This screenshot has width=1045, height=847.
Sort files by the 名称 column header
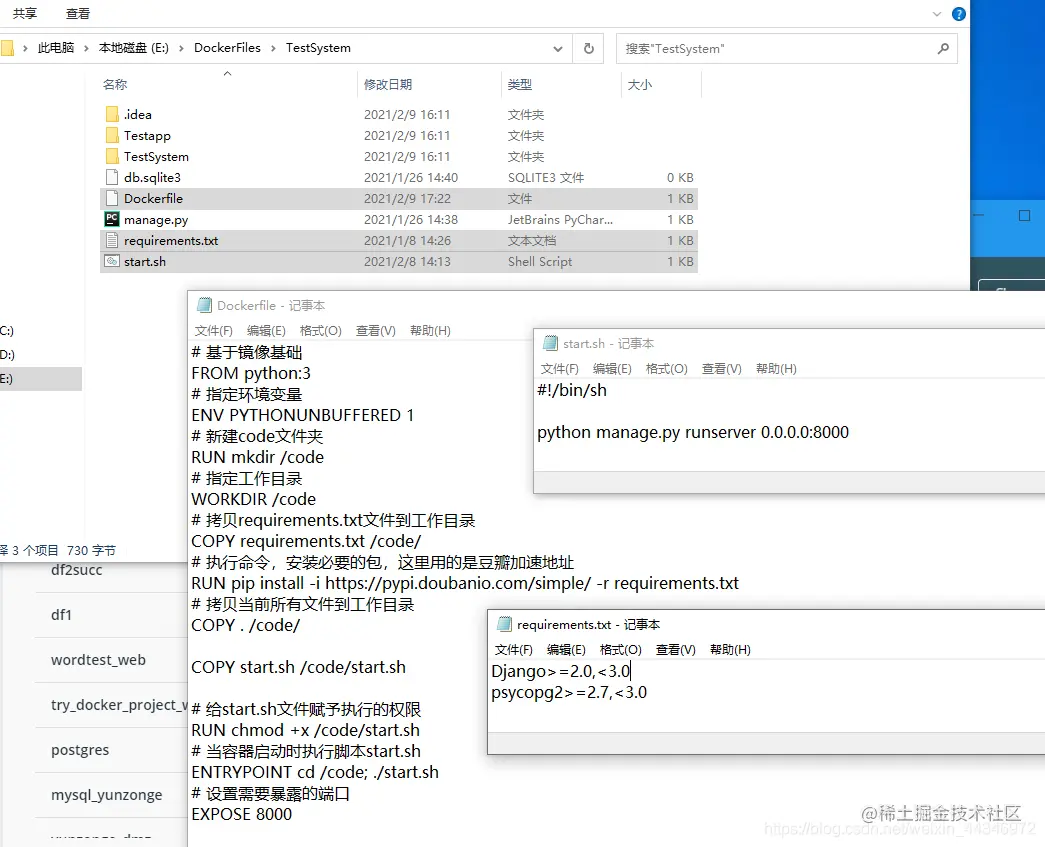pos(115,85)
